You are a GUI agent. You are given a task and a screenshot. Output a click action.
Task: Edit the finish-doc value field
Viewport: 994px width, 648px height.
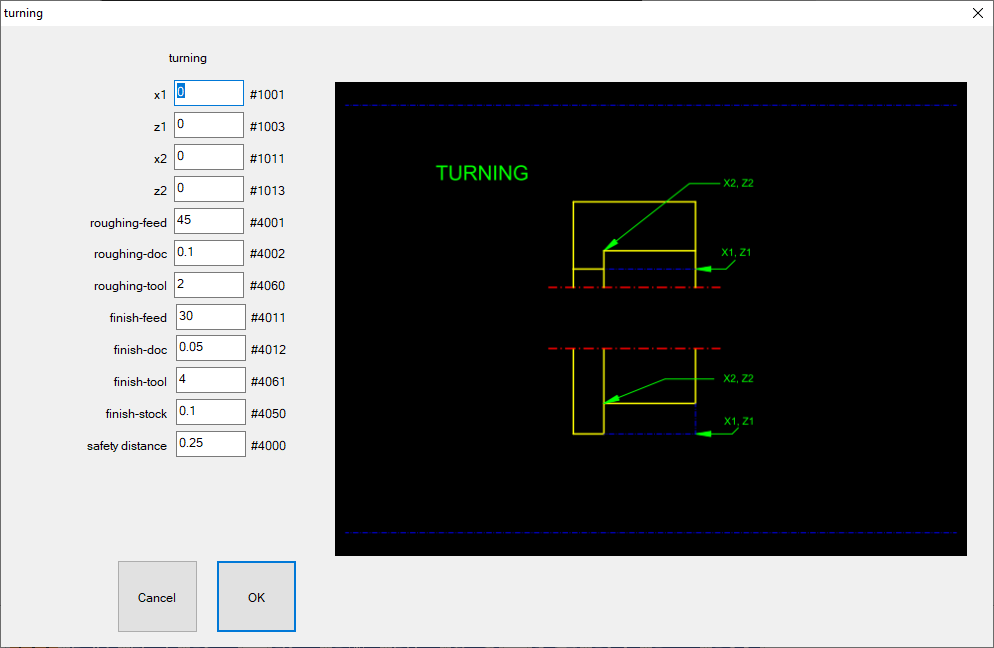coord(210,348)
